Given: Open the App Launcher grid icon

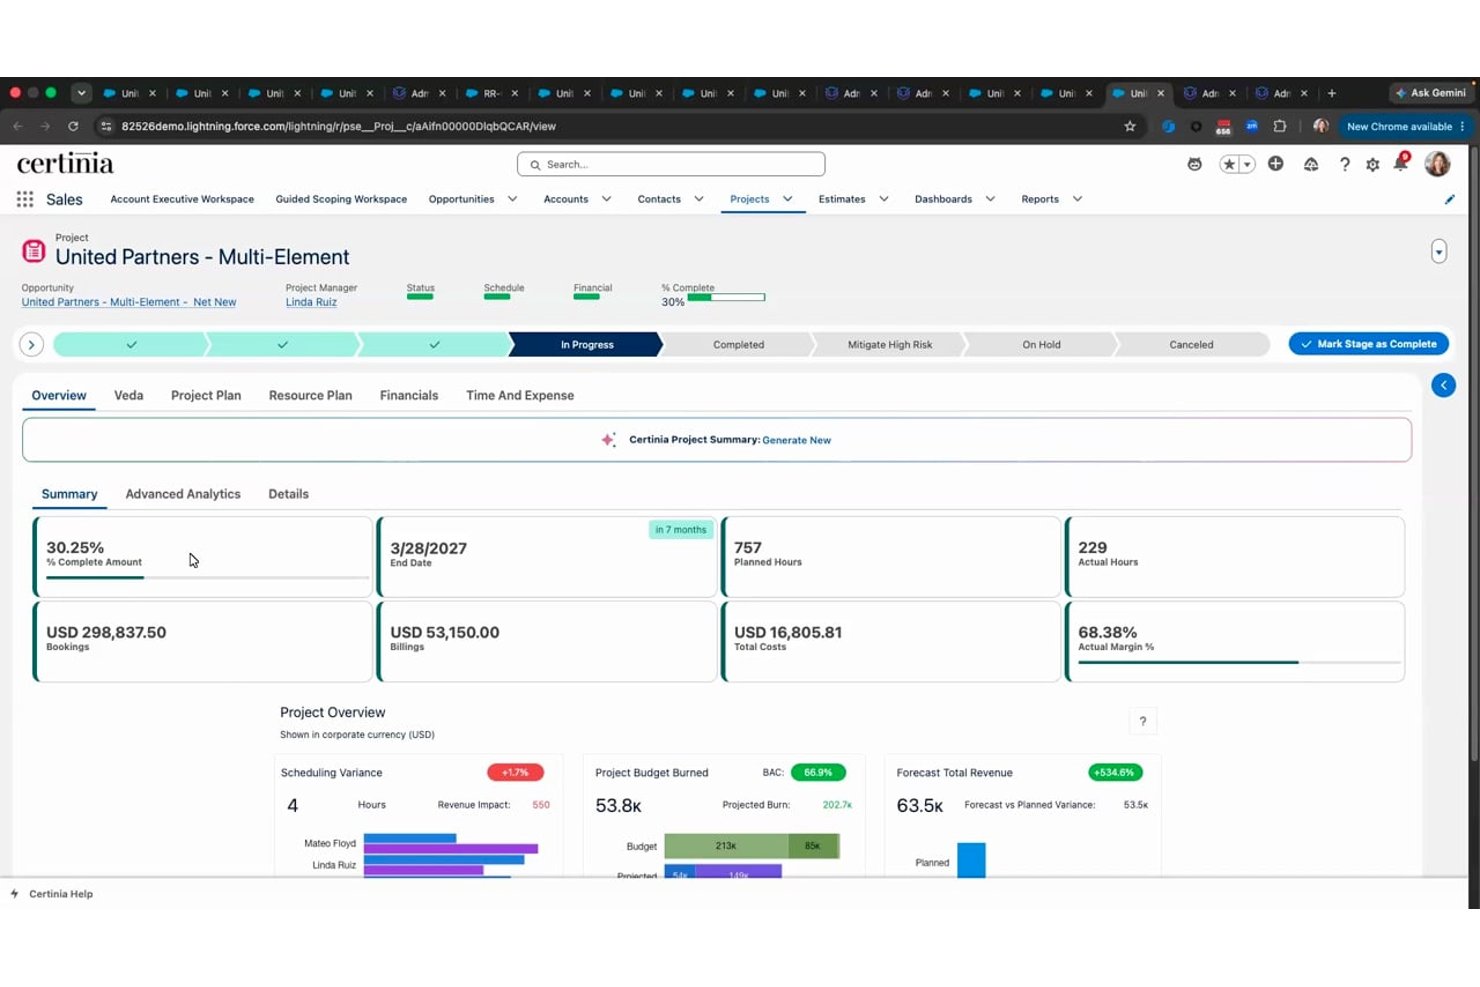Looking at the screenshot, I should click(x=25, y=199).
